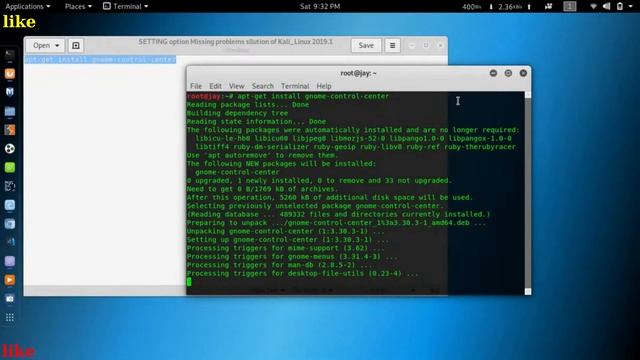Open the Places menu dropdown
Image resolution: width=640 pixels, height=360 pixels.
(78, 6)
